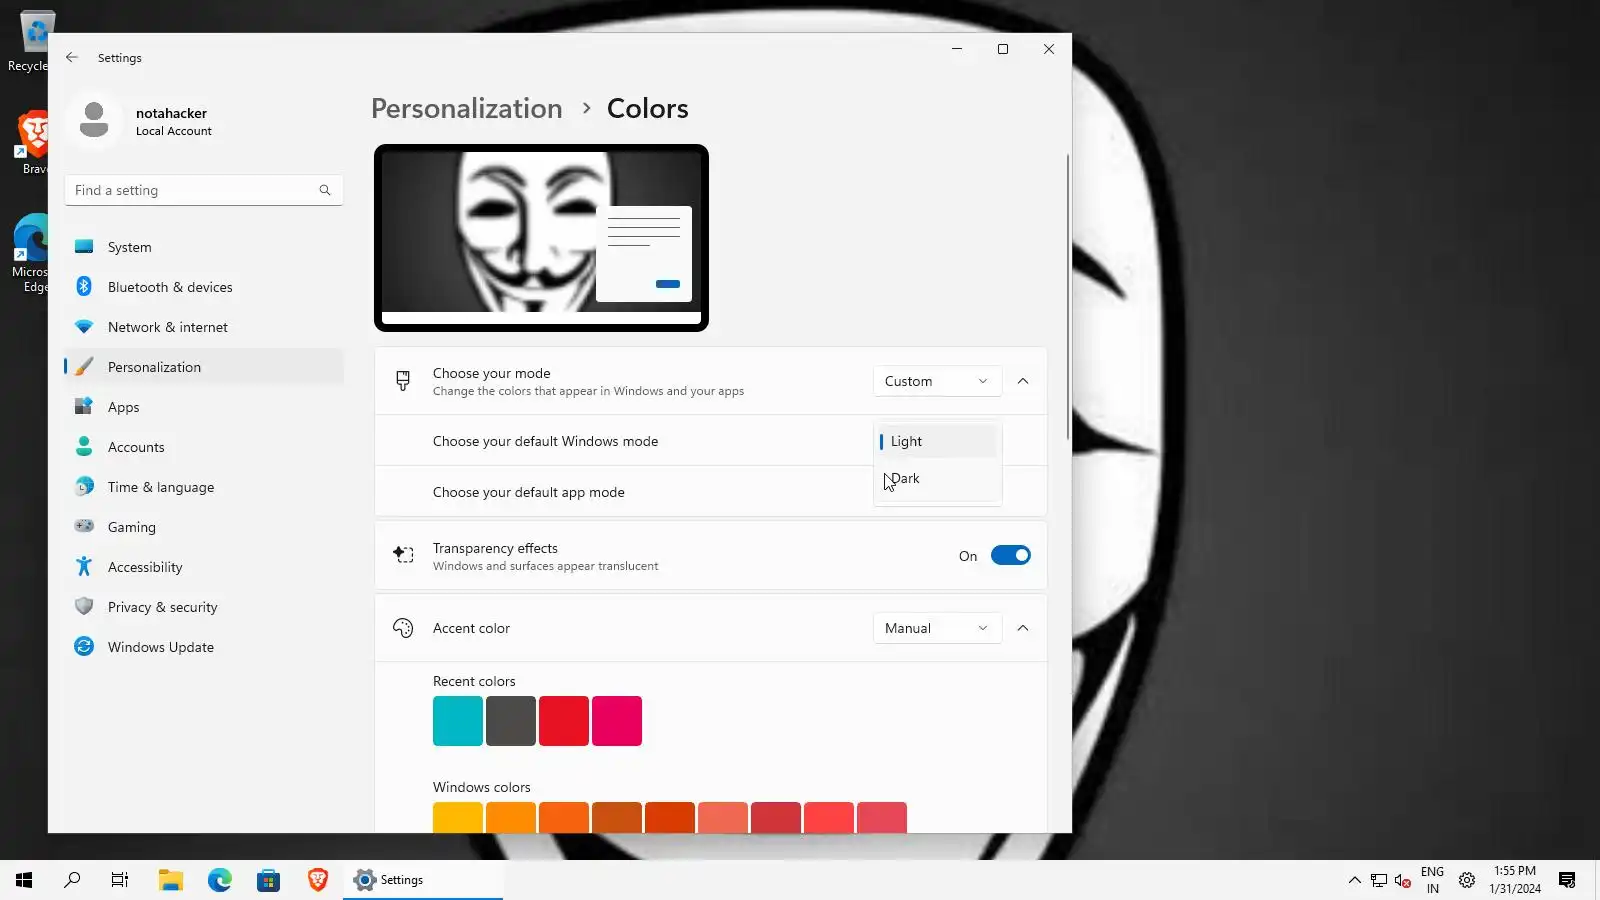Open the Accent color Manual dropdown

(937, 628)
